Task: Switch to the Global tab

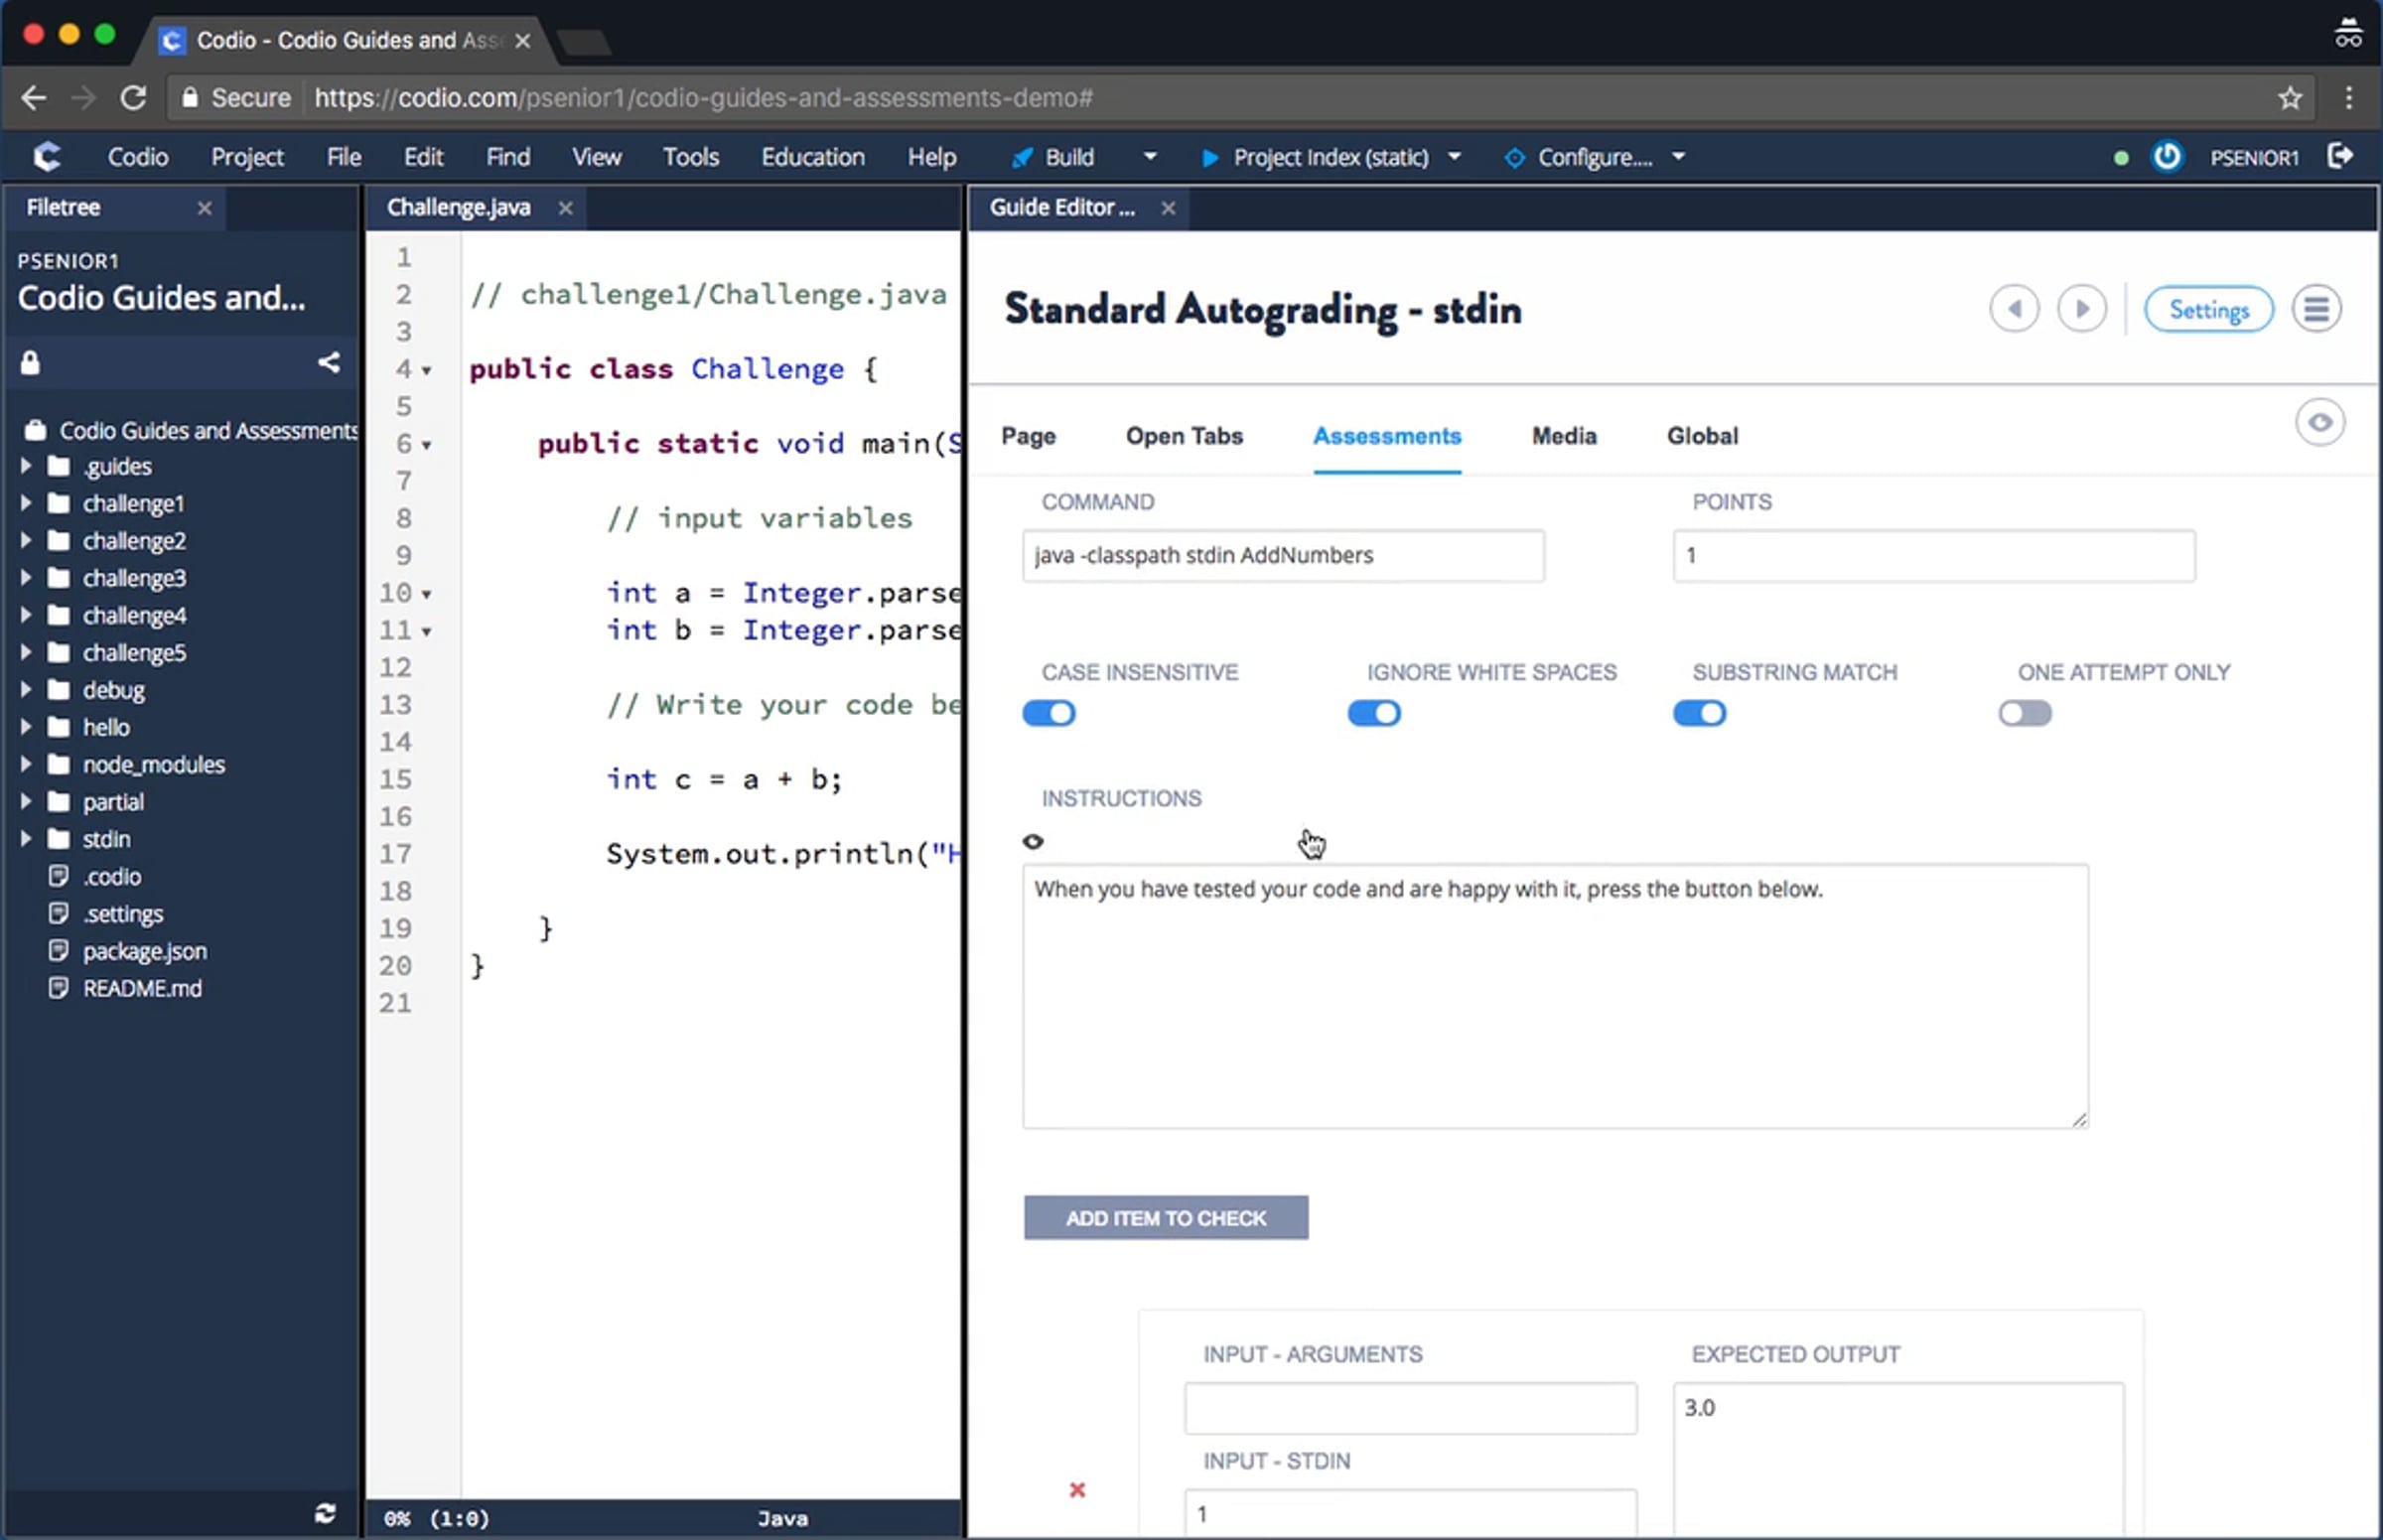Action: pyautogui.click(x=1701, y=436)
